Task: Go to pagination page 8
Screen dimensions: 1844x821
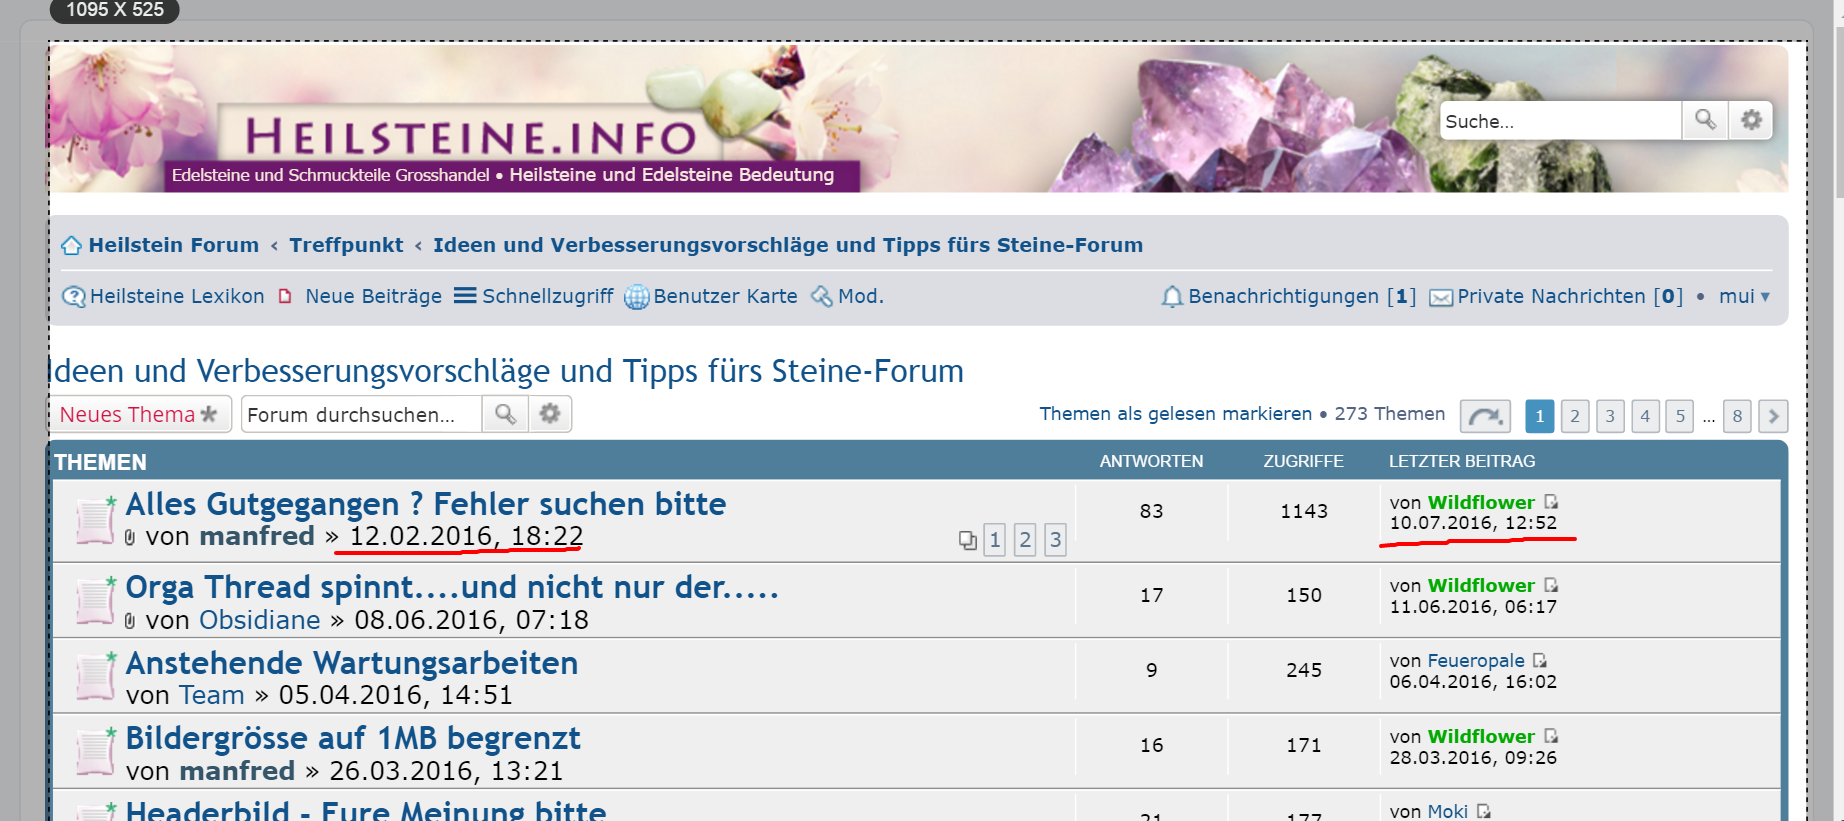Action: point(1737,416)
